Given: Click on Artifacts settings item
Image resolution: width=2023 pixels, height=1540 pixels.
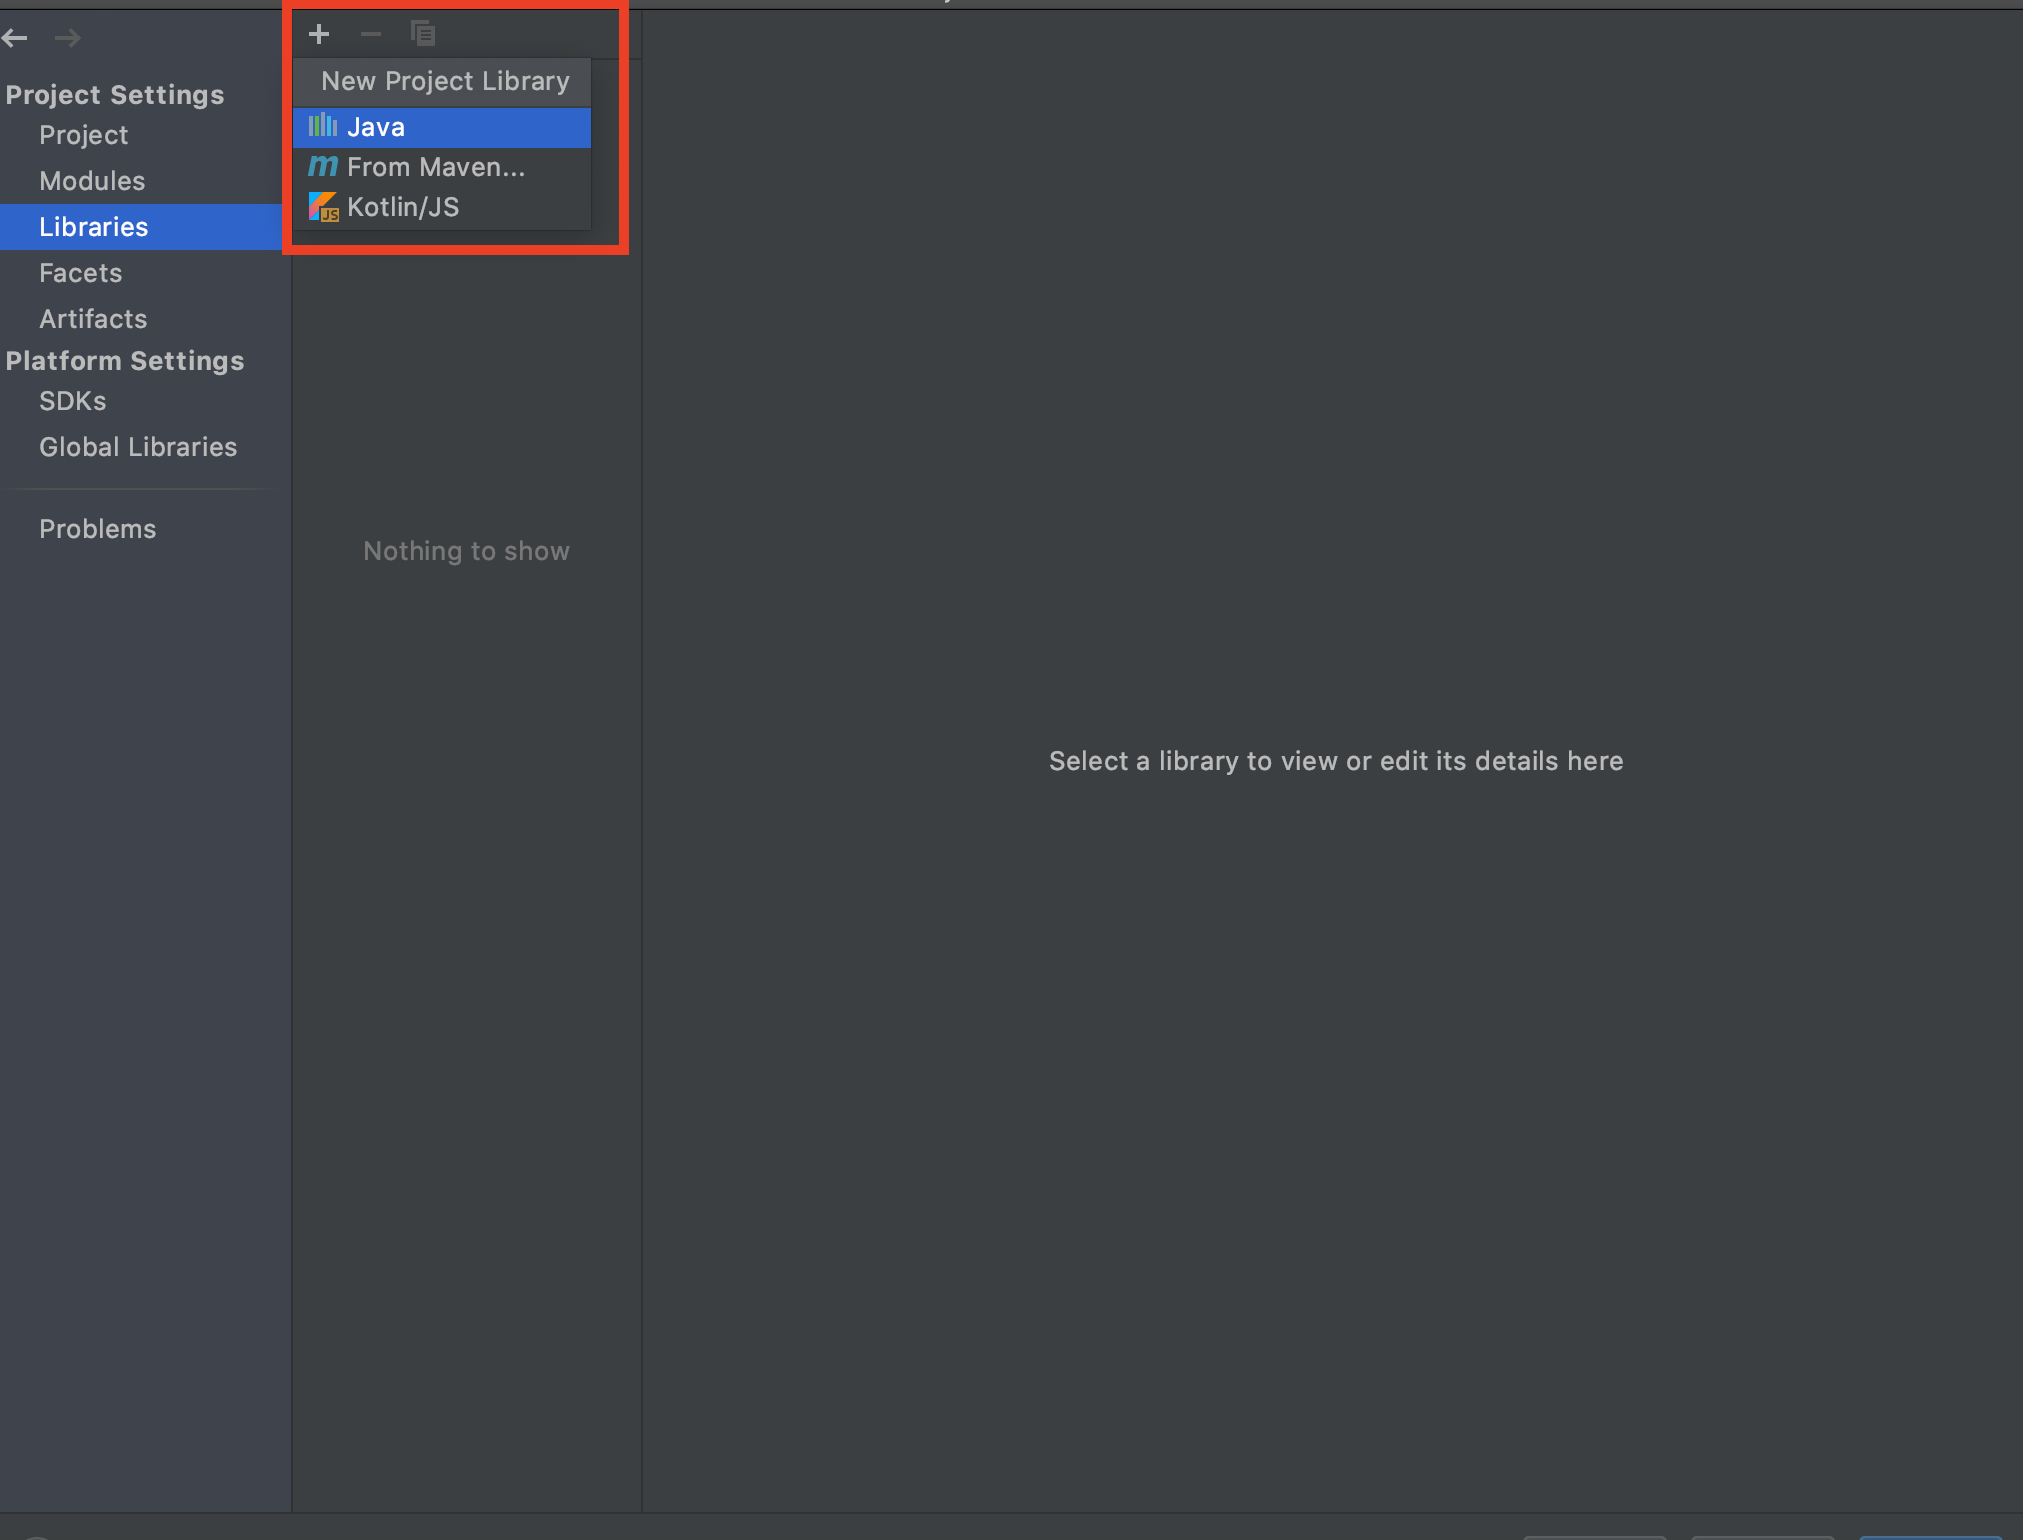Looking at the screenshot, I should point(92,319).
